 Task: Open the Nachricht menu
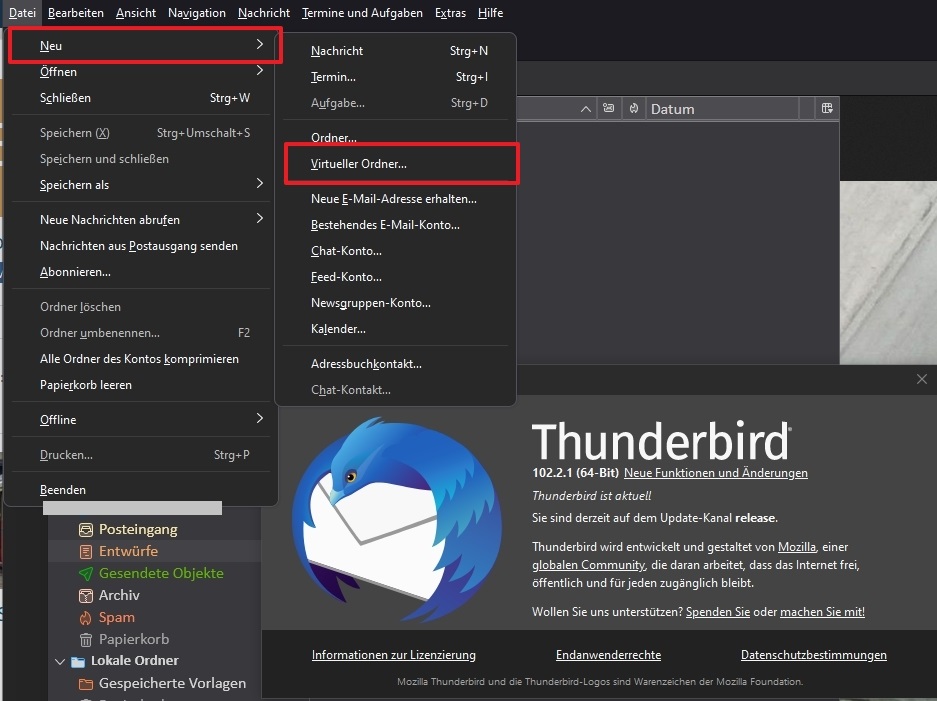[264, 13]
